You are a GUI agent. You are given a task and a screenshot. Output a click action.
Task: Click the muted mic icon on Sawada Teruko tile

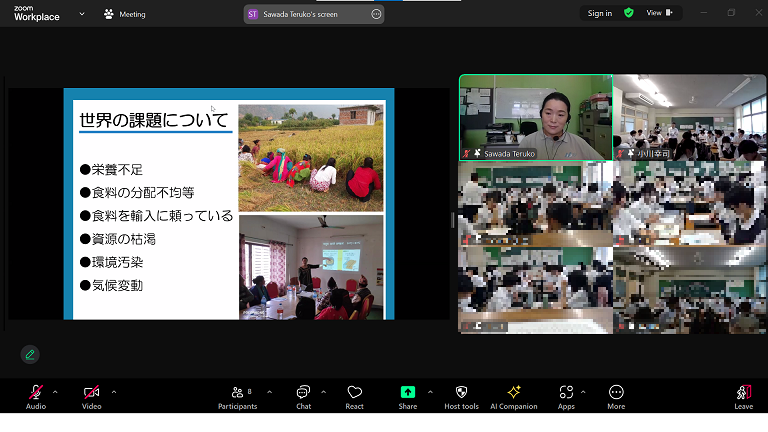(466, 154)
